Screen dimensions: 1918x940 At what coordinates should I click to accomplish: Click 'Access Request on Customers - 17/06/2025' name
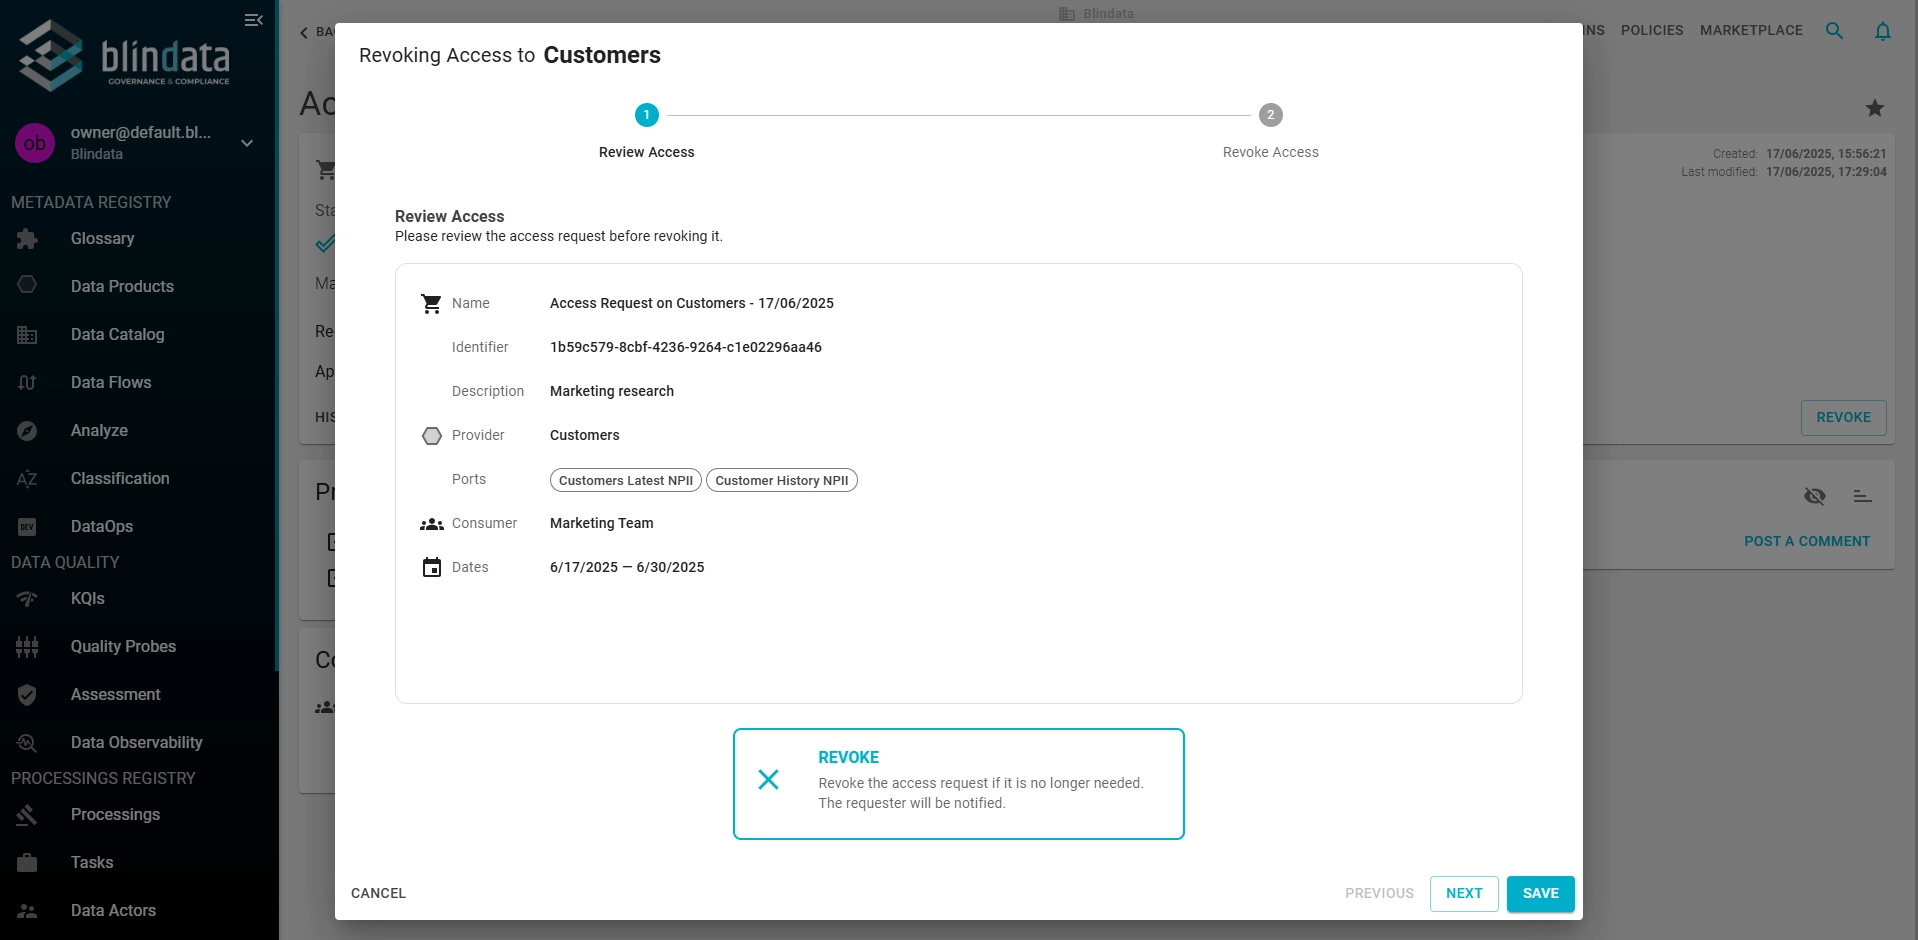pos(692,303)
